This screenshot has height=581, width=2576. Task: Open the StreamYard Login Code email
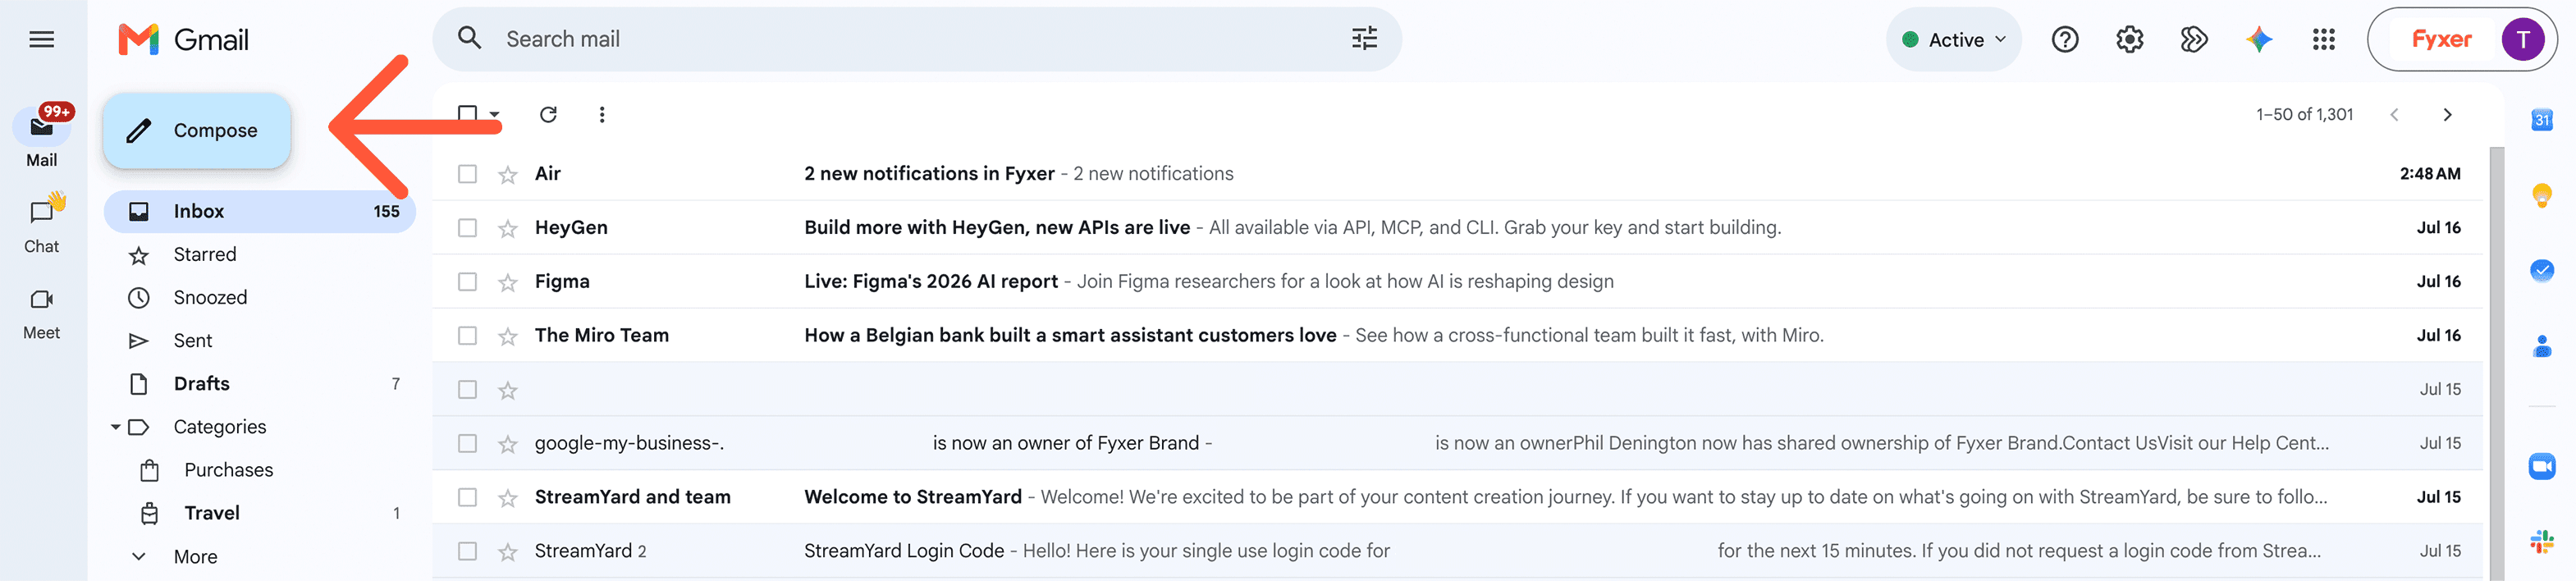click(1457, 551)
